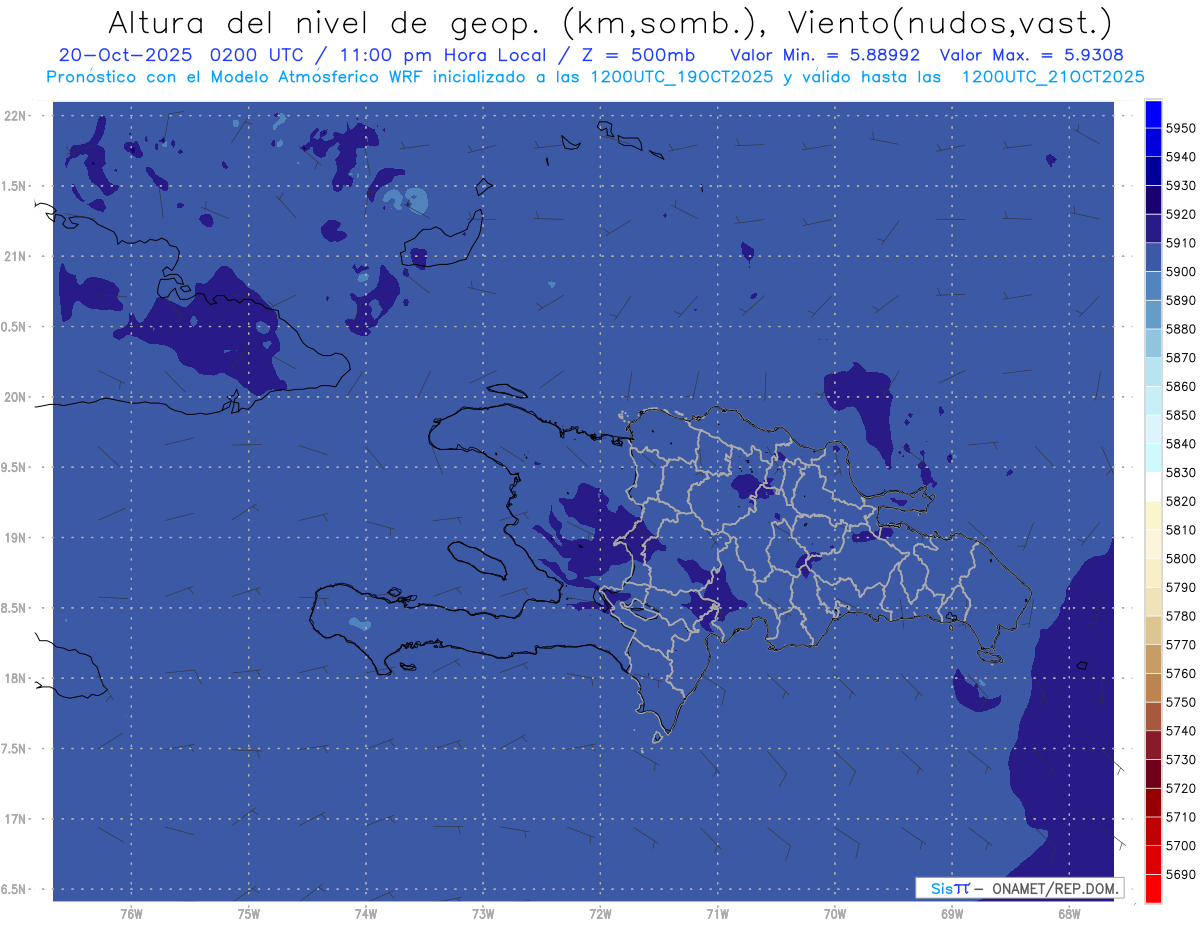Click the '1200UTC_21OCT2025' valid-until time text
1200x927 pixels.
point(1053,77)
